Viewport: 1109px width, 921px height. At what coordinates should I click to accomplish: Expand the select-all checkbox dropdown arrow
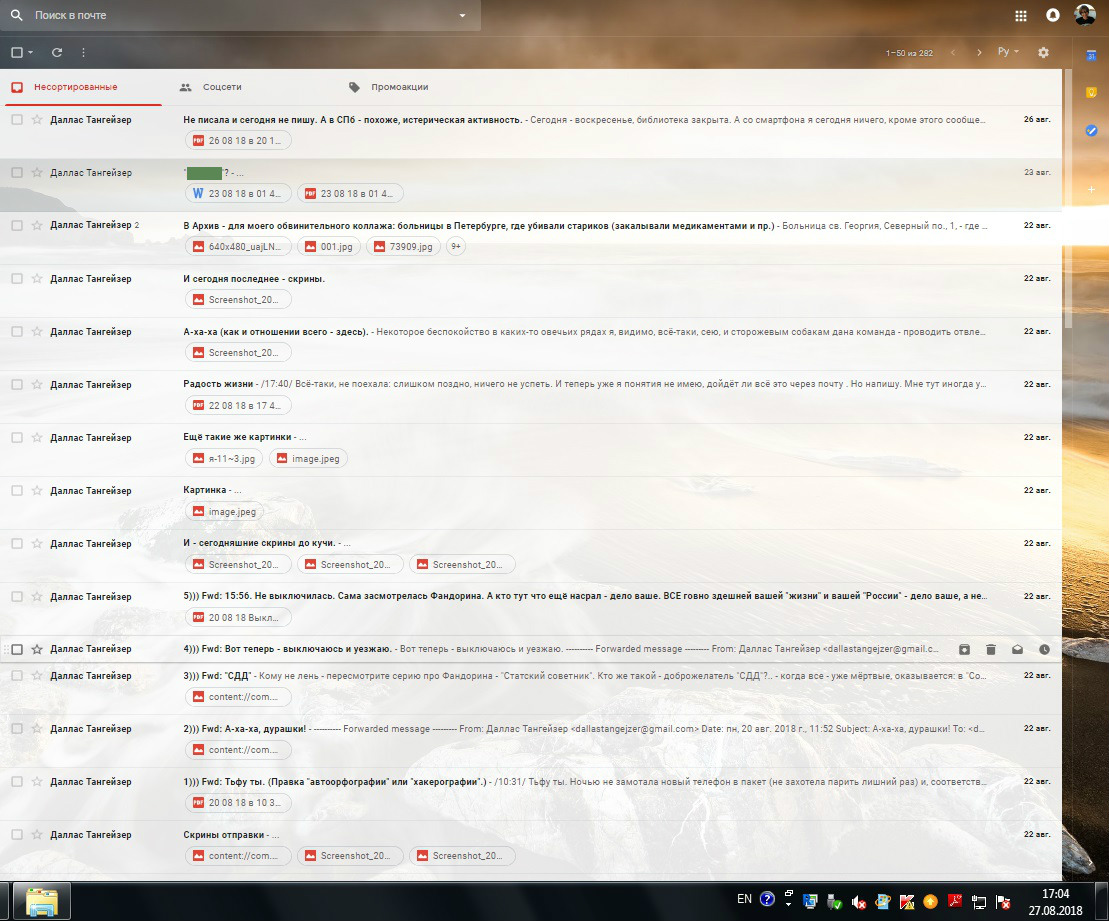click(x=31, y=52)
